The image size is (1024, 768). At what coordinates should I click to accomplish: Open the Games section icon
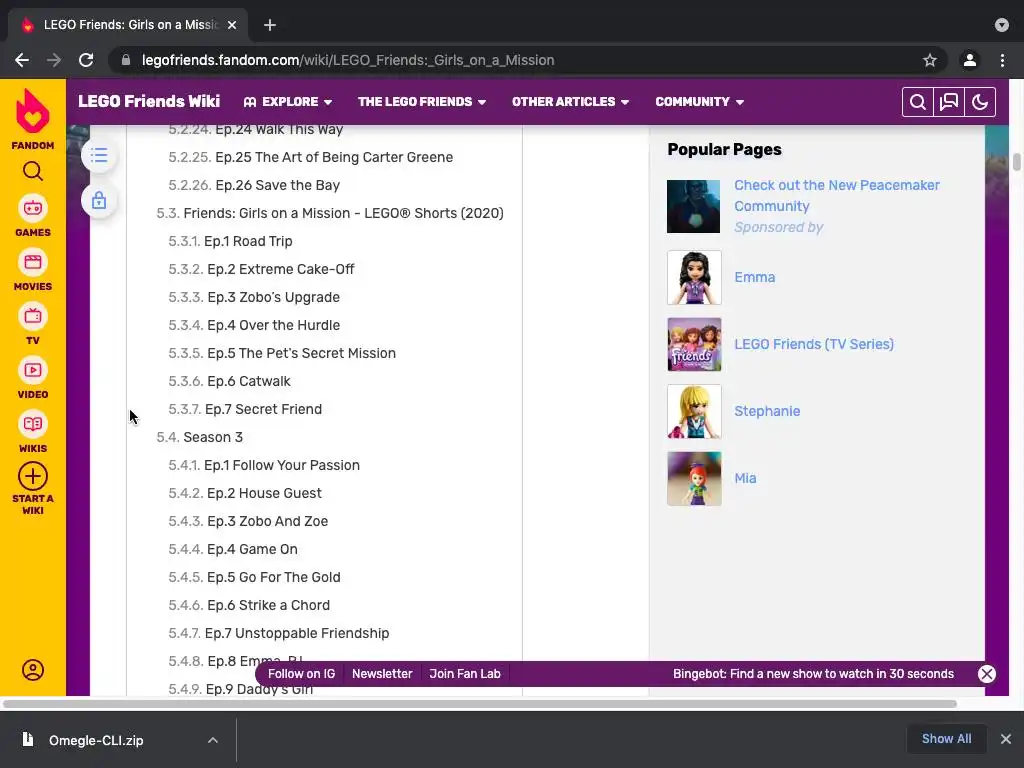pyautogui.click(x=33, y=209)
